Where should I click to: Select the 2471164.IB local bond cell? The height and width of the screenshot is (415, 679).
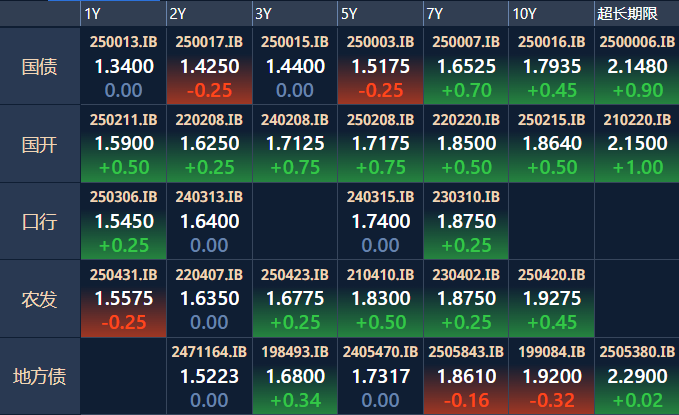click(208, 377)
